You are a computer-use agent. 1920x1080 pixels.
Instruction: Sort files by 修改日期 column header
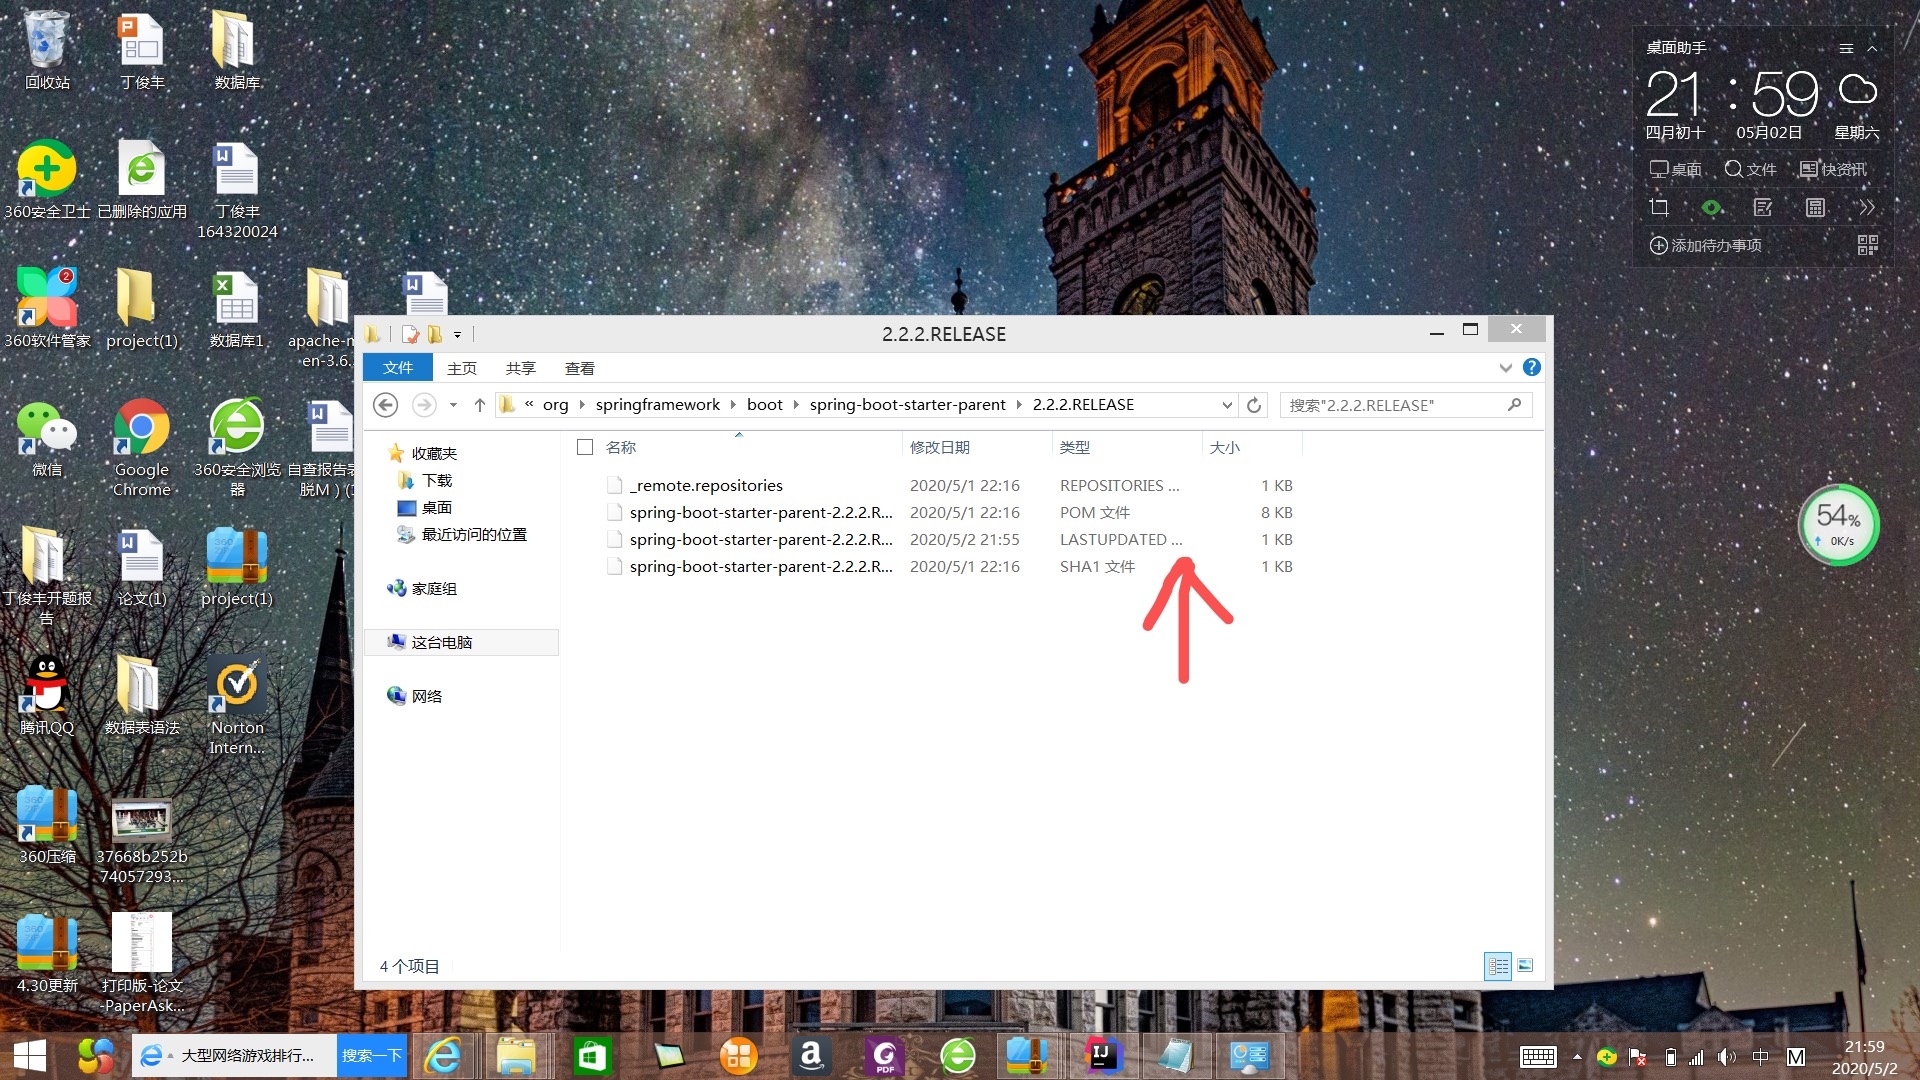click(939, 447)
